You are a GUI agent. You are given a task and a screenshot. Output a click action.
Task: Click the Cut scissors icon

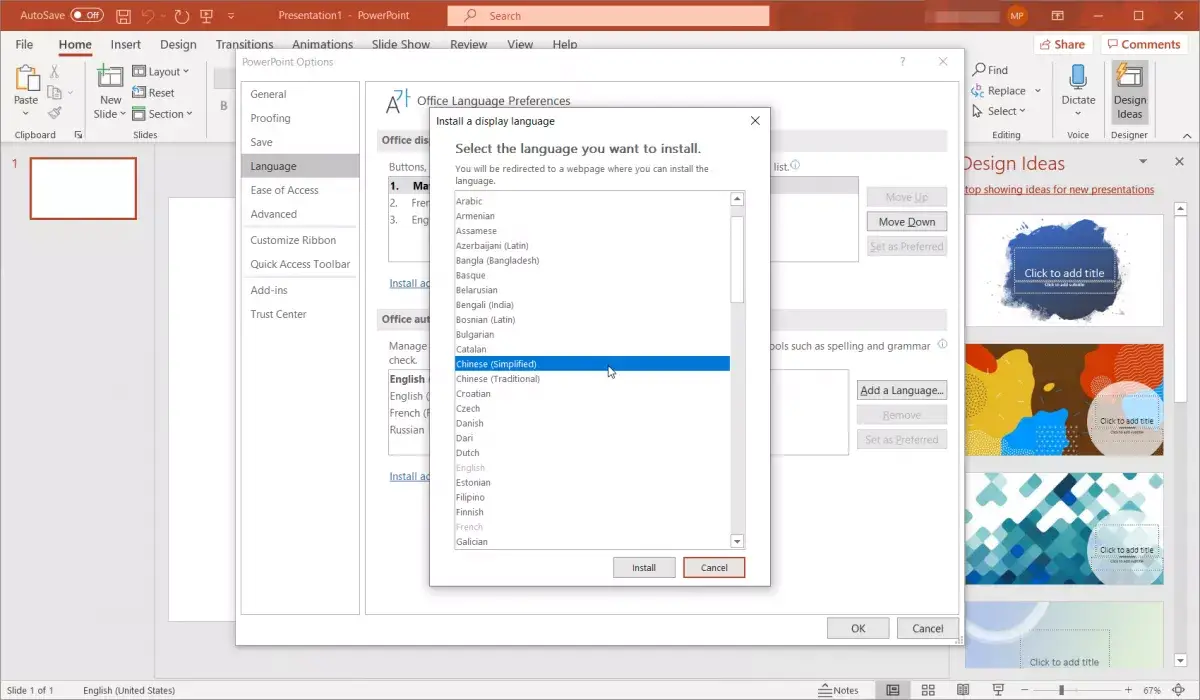[x=54, y=71]
